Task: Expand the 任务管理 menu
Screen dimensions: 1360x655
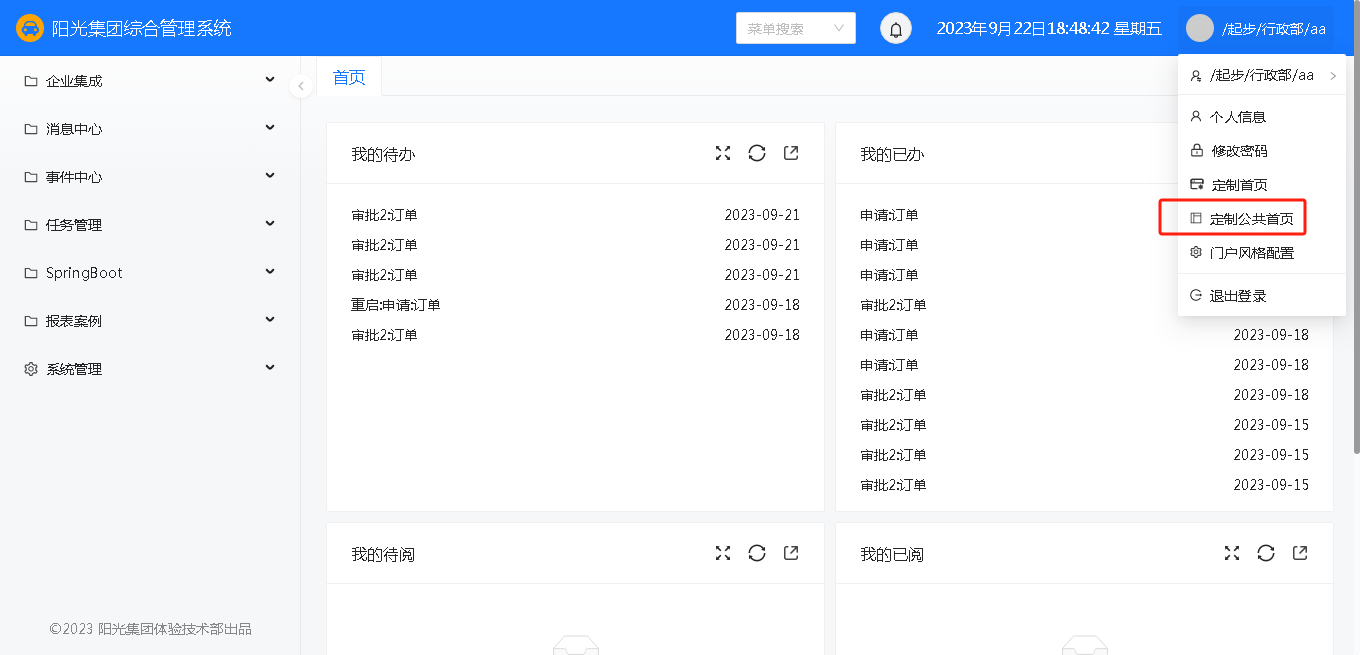Action: (x=150, y=225)
